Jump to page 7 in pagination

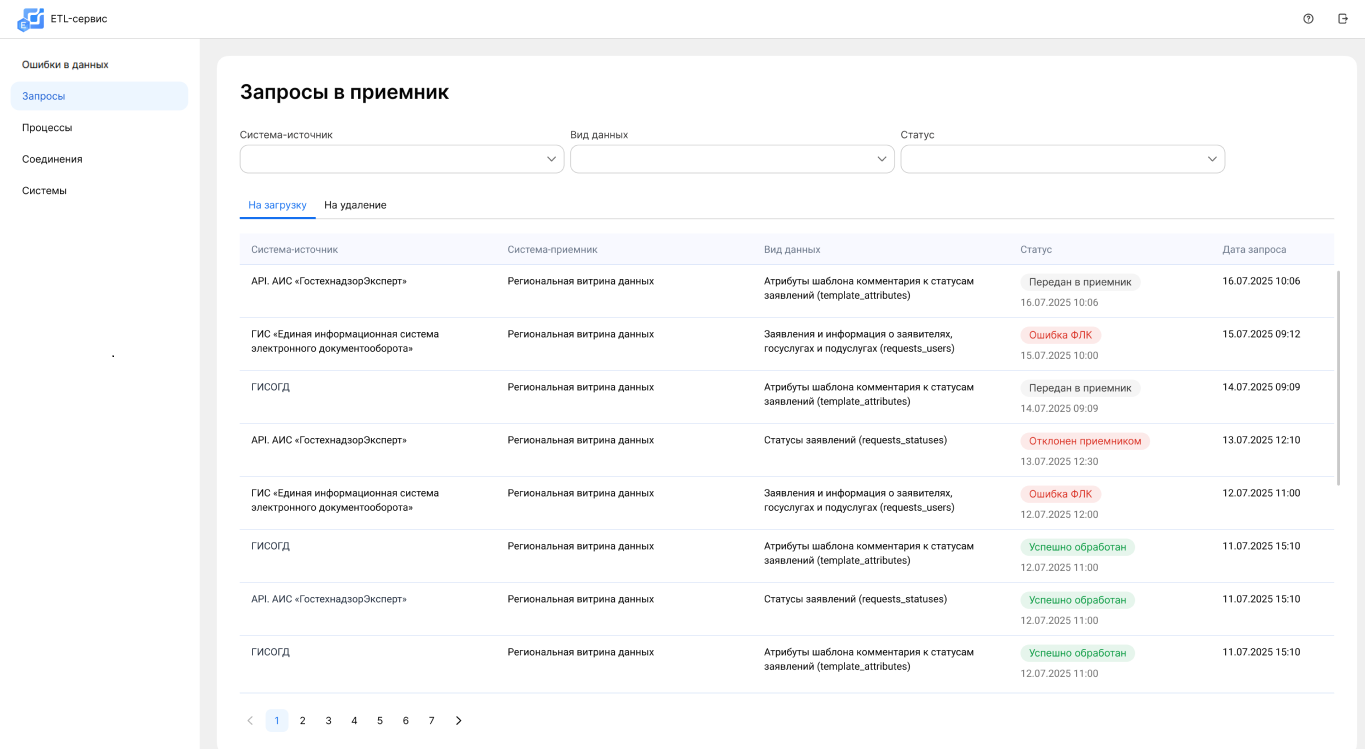[431, 720]
